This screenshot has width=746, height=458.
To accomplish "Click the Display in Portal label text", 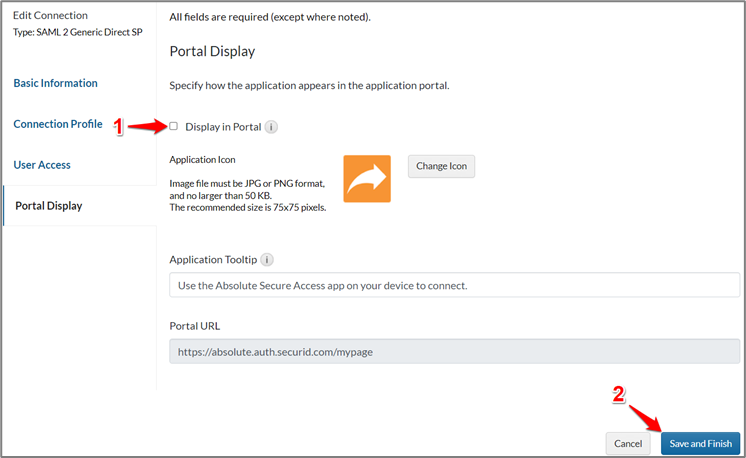I will coord(223,127).
